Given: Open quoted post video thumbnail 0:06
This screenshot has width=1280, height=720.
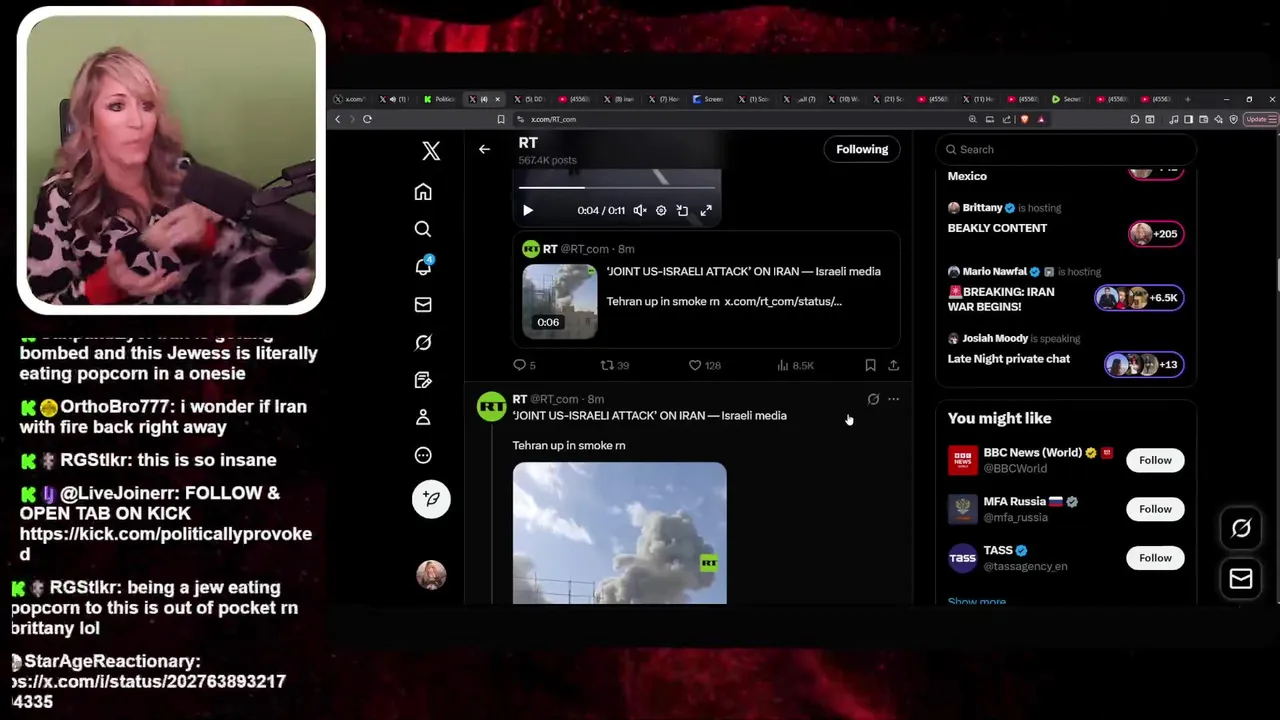Looking at the screenshot, I should (x=560, y=301).
